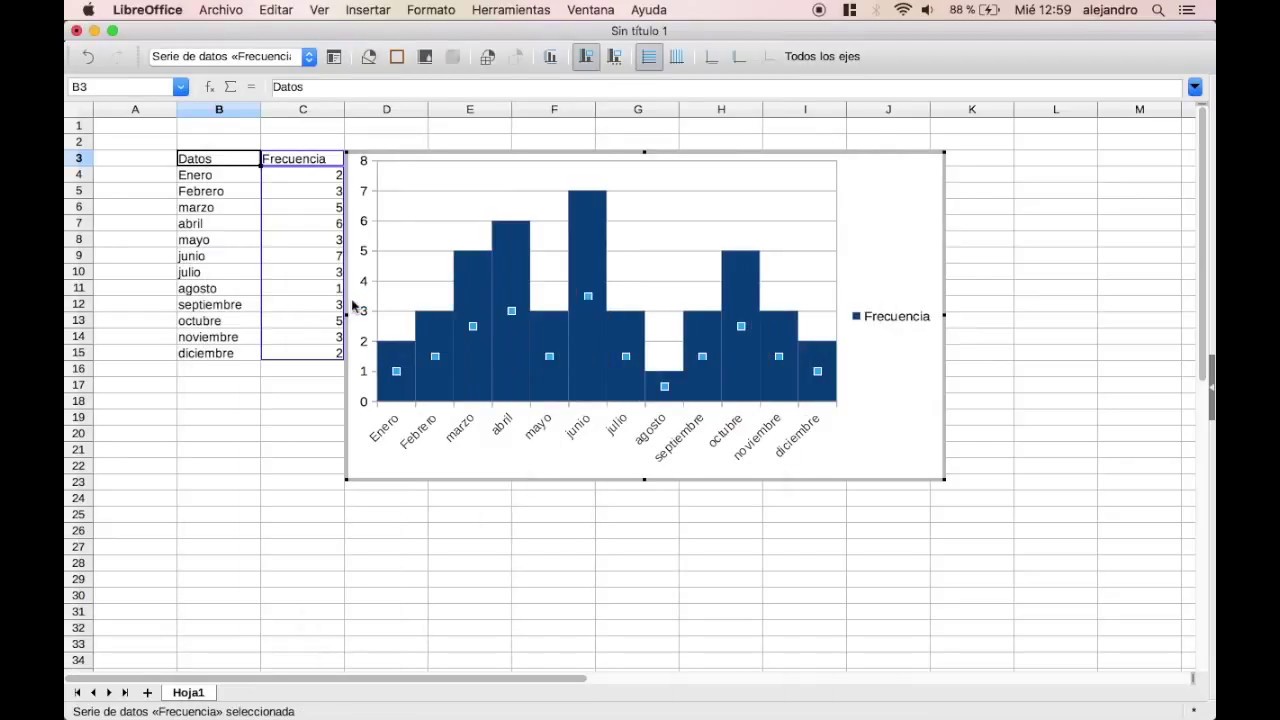Click next sheet navigation arrow
The height and width of the screenshot is (720, 1280).
[109, 692]
